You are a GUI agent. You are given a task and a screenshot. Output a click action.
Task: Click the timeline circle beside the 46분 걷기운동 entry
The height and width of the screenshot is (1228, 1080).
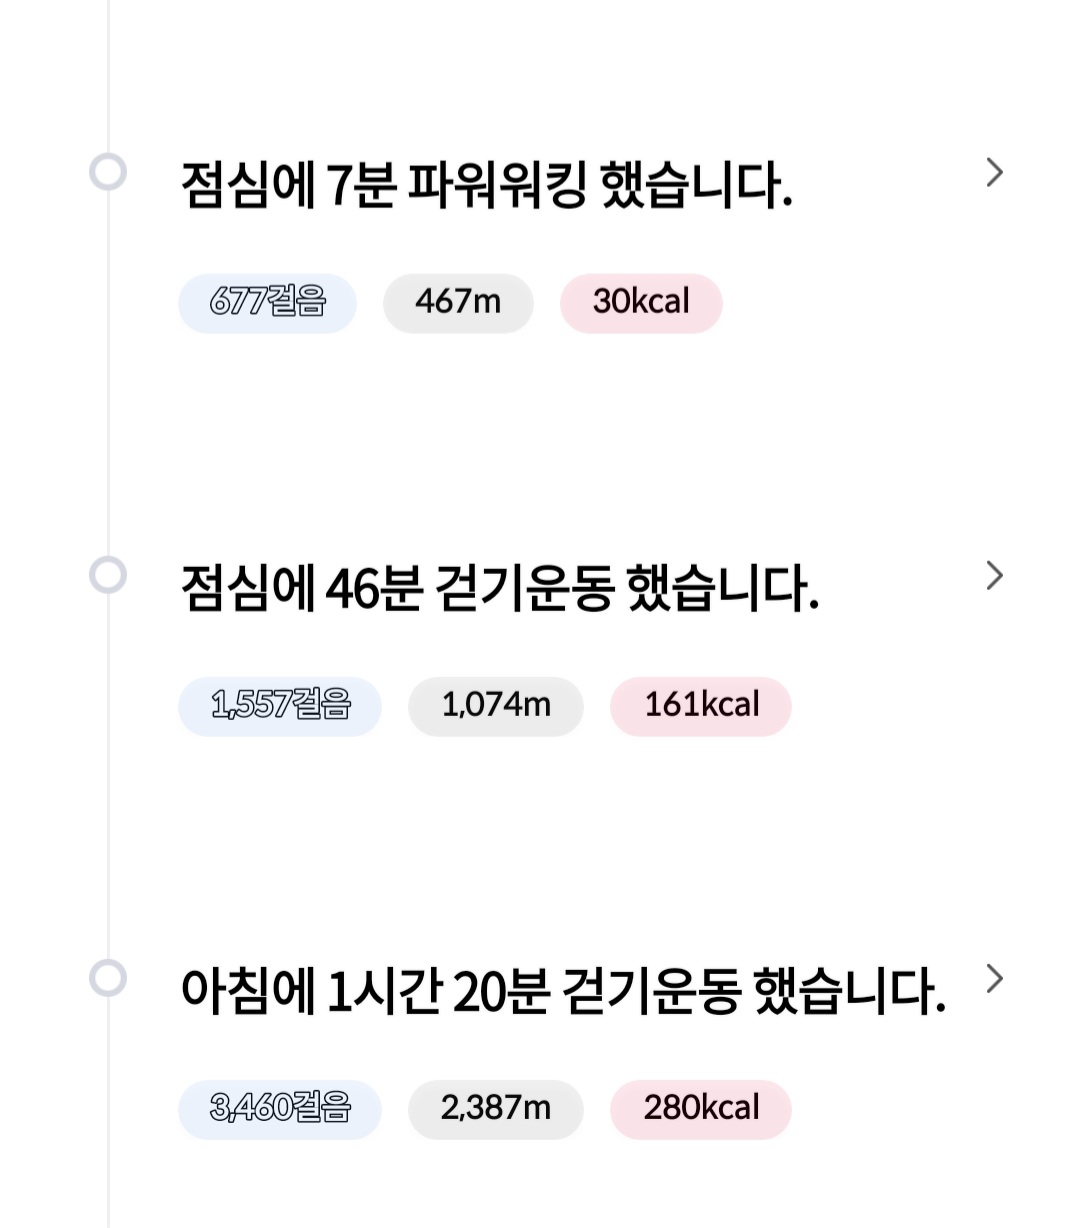108,575
